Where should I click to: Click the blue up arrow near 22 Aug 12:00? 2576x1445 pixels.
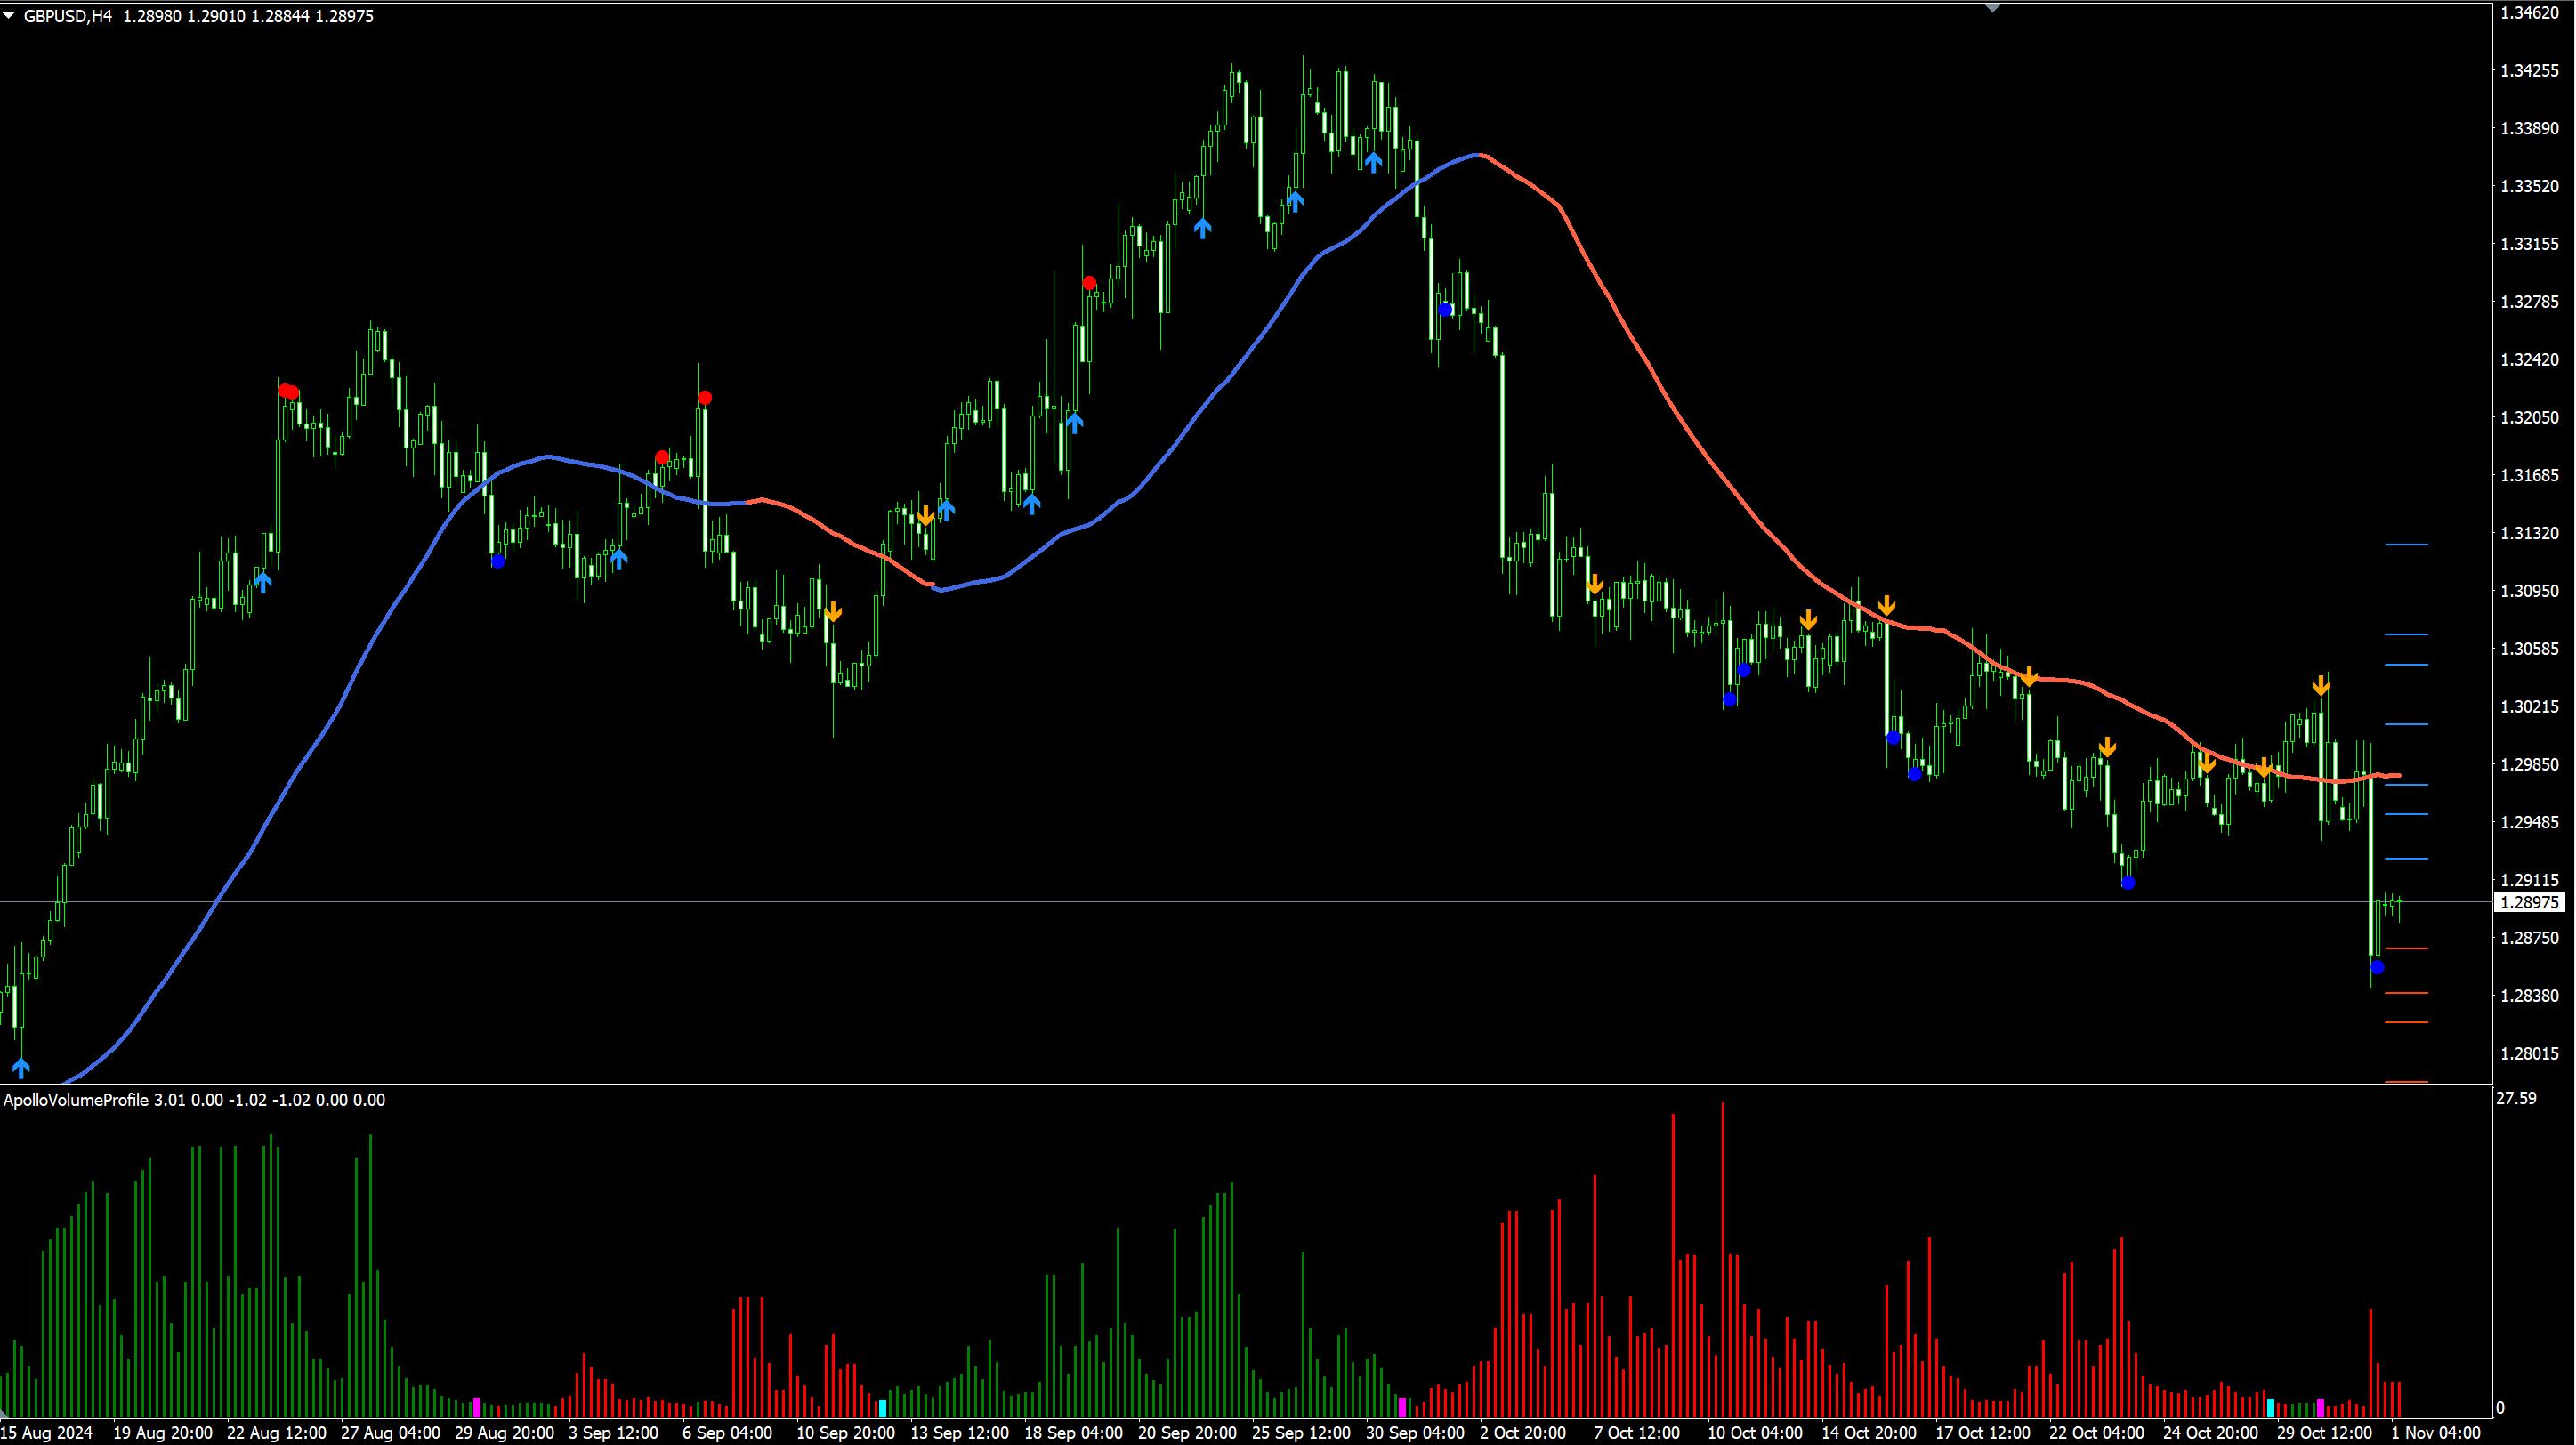click(263, 581)
